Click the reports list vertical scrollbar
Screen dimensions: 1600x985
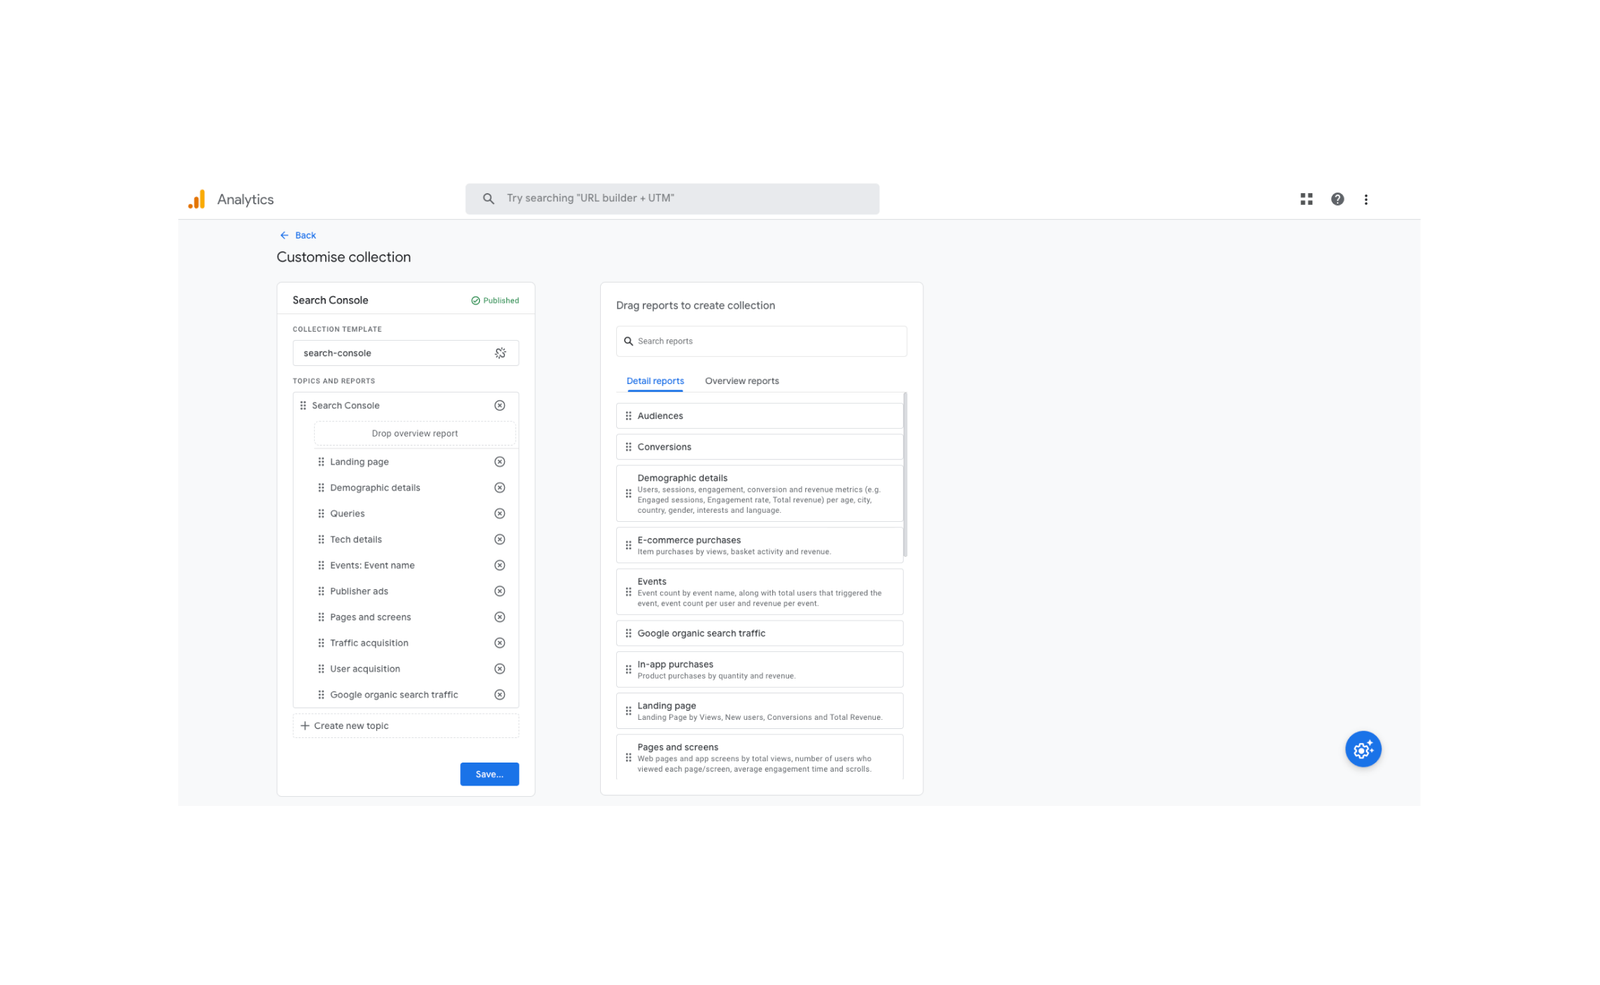pyautogui.click(x=905, y=474)
